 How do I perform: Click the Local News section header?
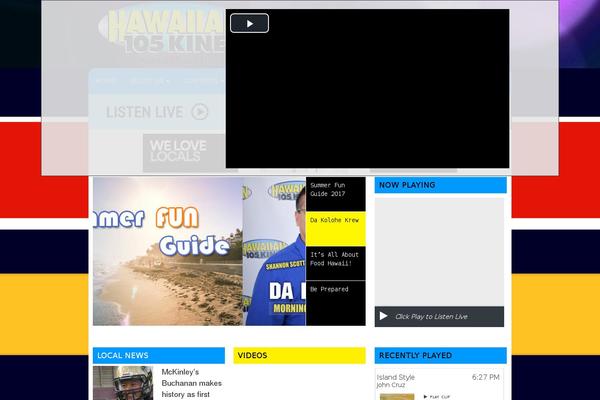[159, 355]
